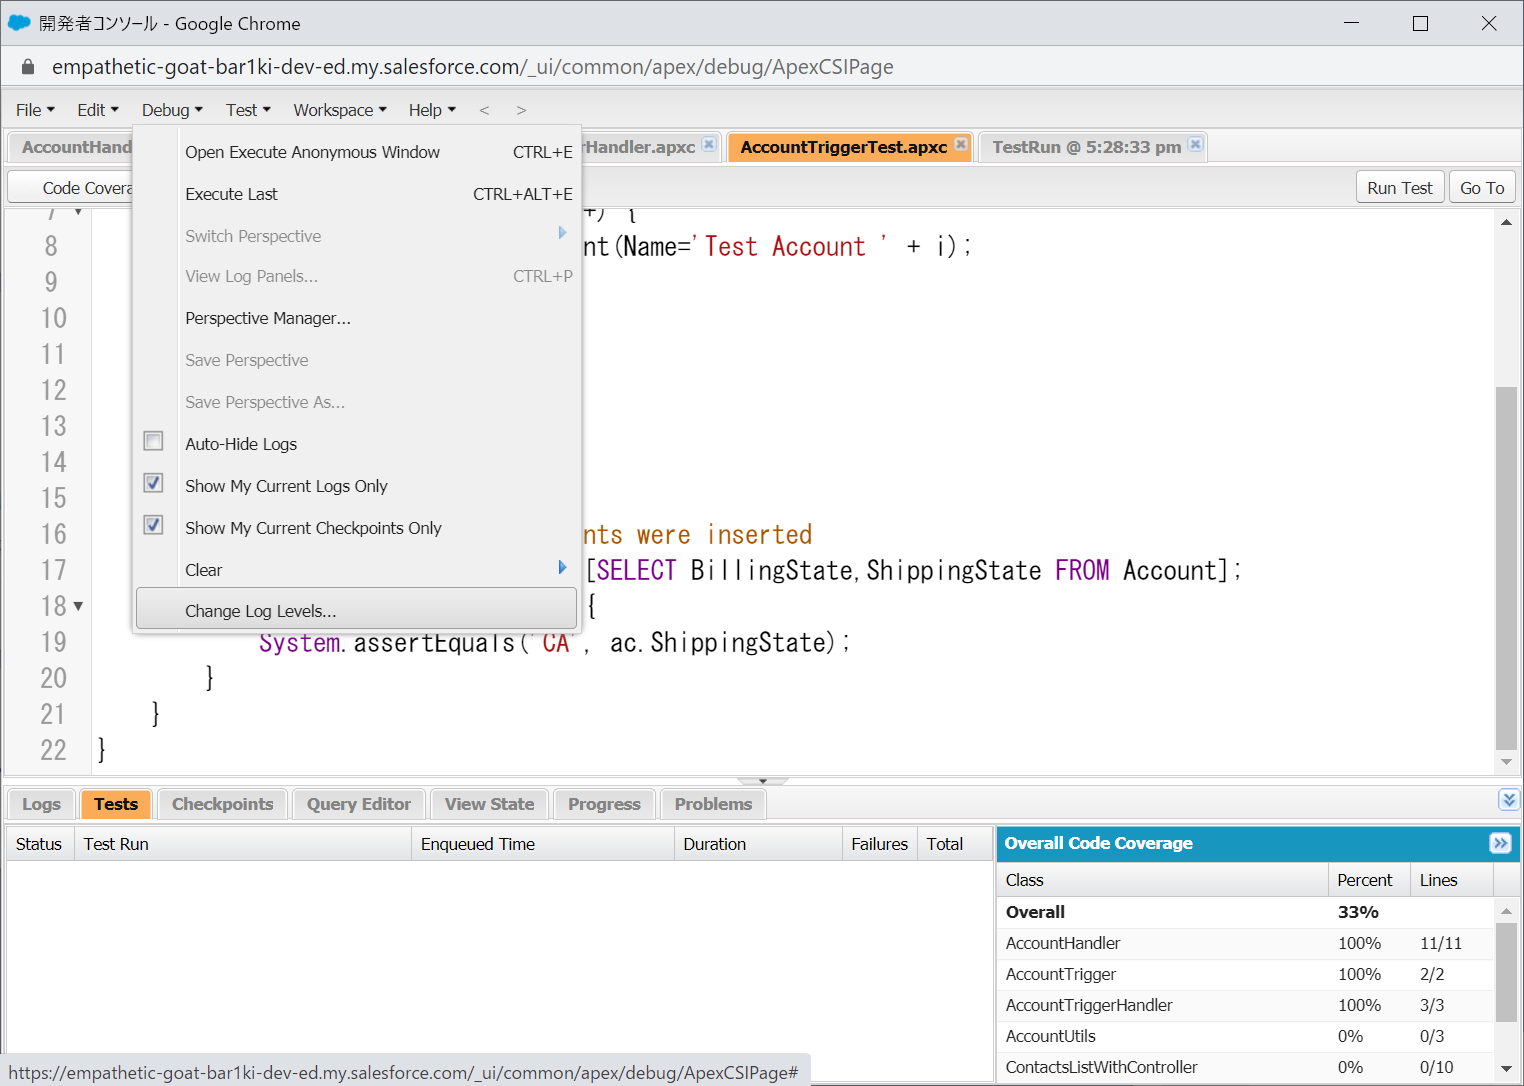Viewport: 1524px width, 1086px height.
Task: Toggle the Auto-Hide Logs checkbox
Action: pos(153,441)
